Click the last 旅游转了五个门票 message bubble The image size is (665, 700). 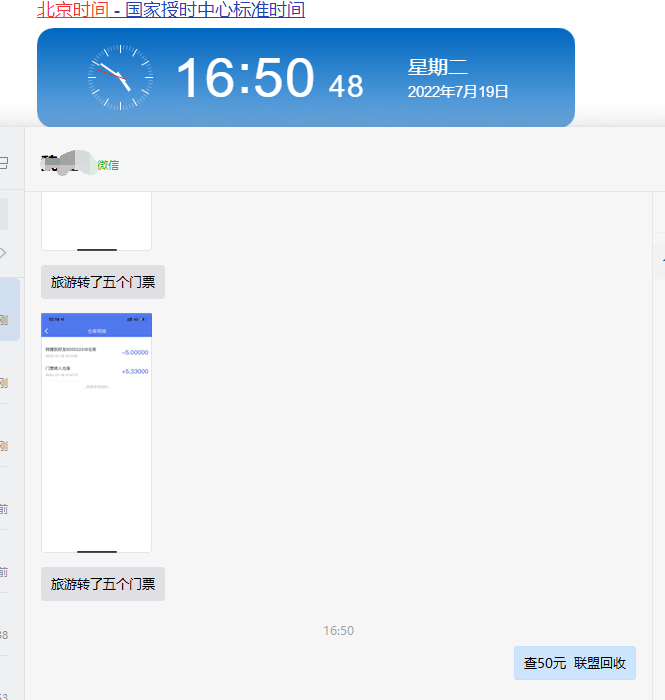coord(103,584)
